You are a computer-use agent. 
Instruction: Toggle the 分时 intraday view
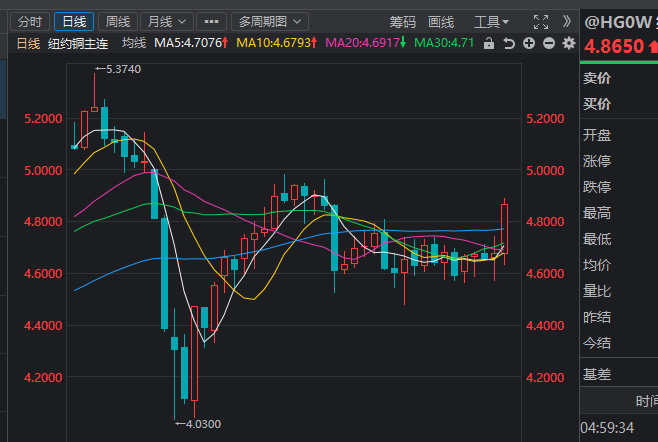tap(30, 21)
